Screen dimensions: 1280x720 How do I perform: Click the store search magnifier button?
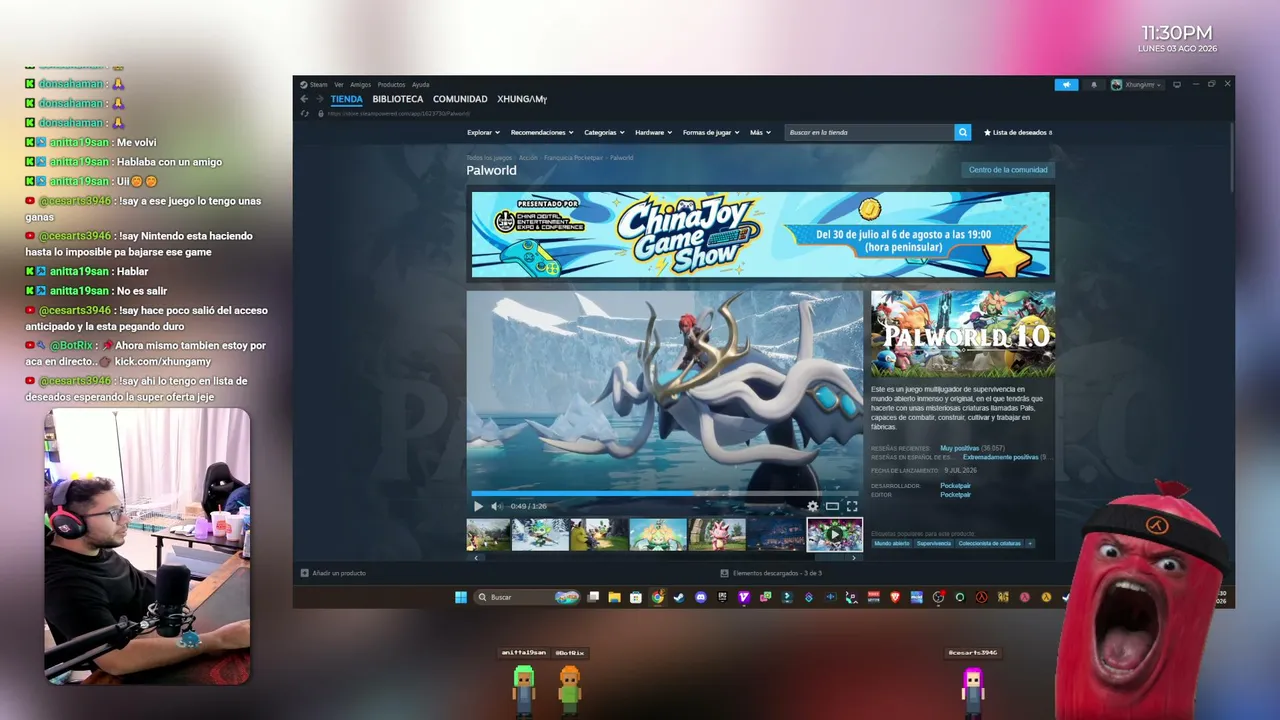click(963, 132)
